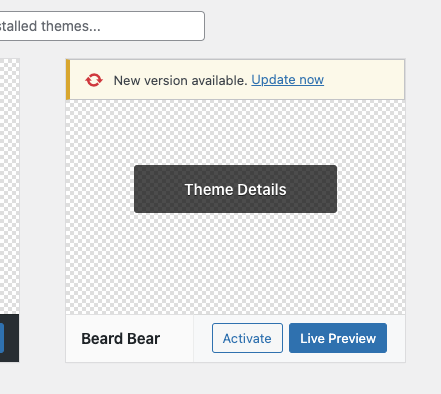
Task: Click the New version available notice text
Action: coord(180,80)
